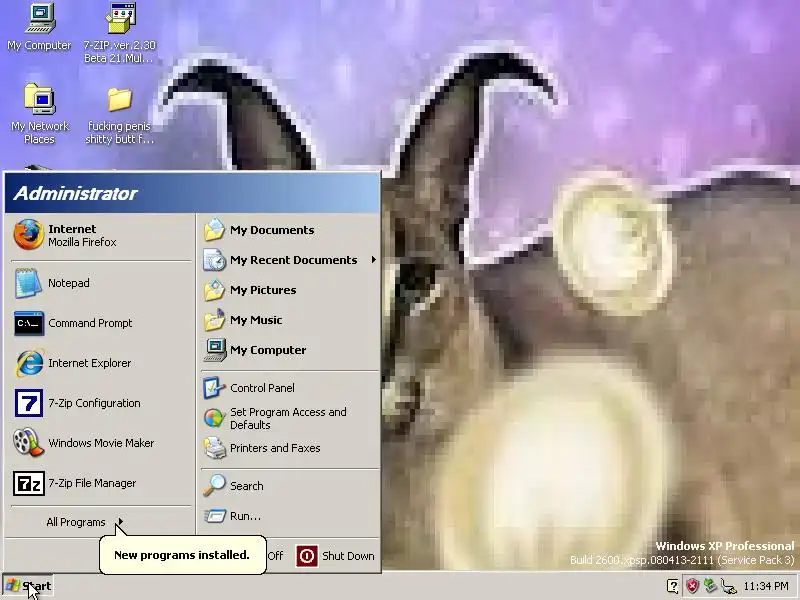Open My Music folder in Start menu
The height and width of the screenshot is (600, 800).
tap(290, 320)
